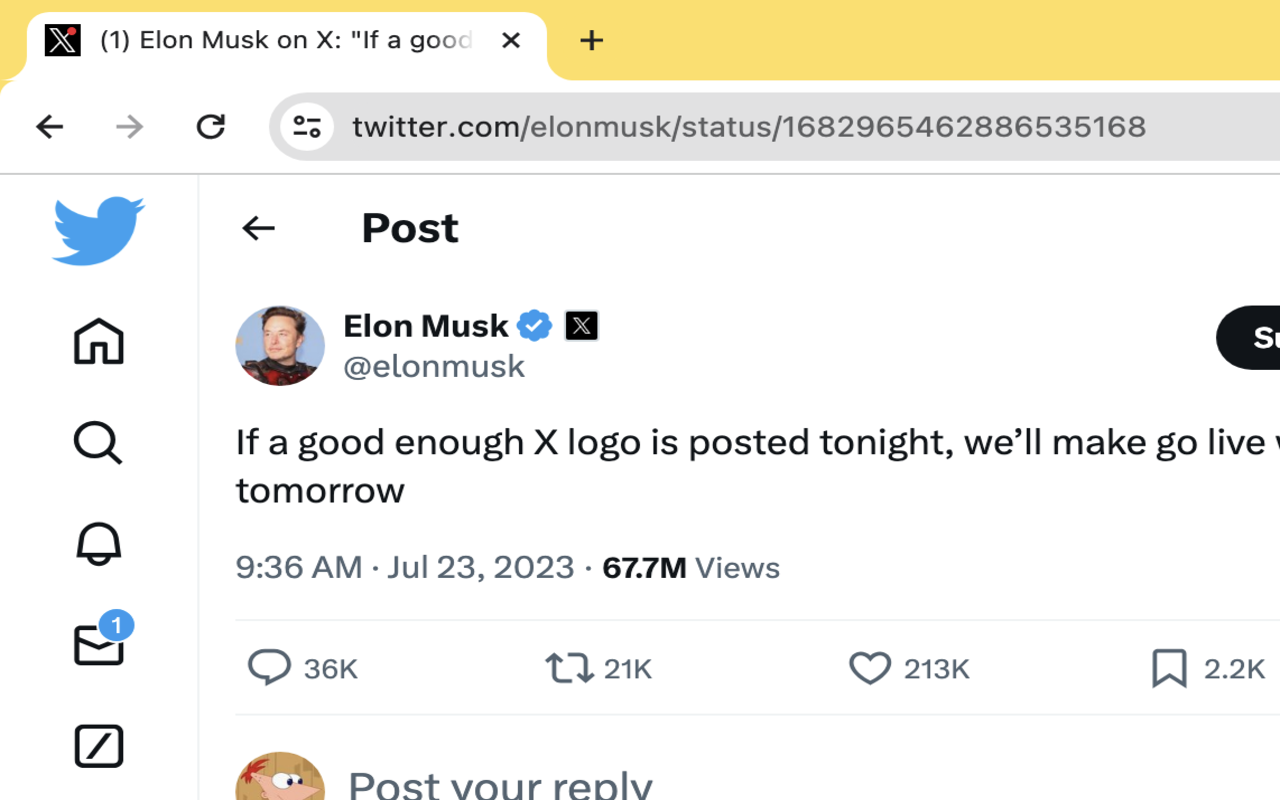Open the slash-square icon in sidebar
The width and height of the screenshot is (1280, 800).
98,746
